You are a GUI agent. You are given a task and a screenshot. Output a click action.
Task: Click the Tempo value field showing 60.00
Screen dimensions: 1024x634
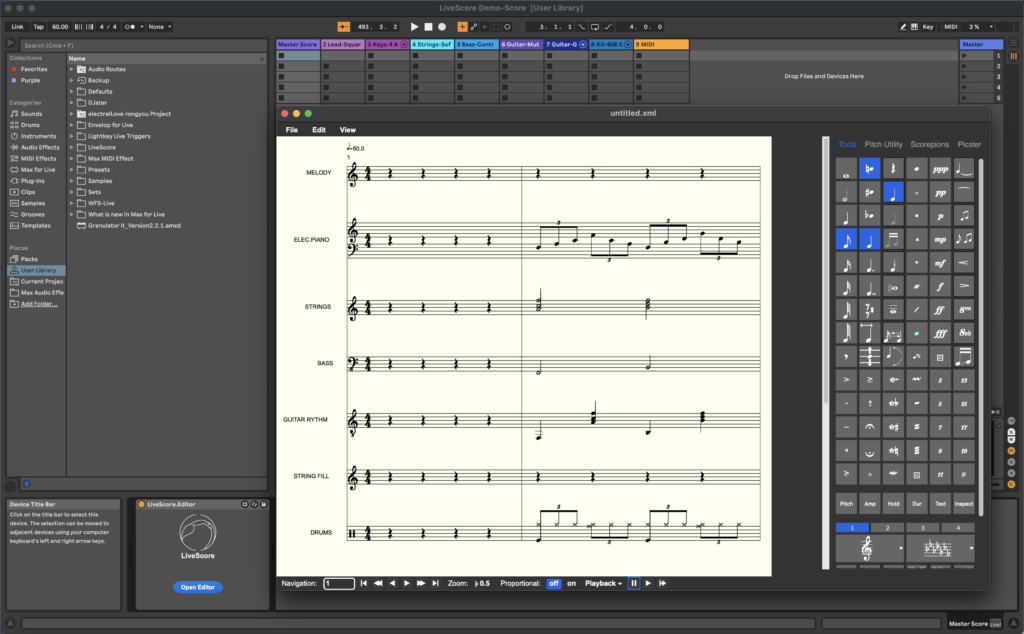[x=60, y=26]
